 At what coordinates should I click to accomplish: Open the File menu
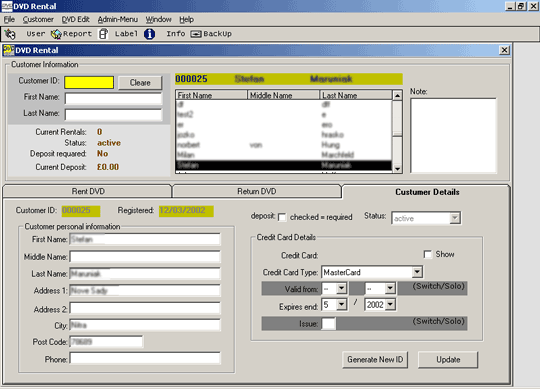pyautogui.click(x=9, y=19)
